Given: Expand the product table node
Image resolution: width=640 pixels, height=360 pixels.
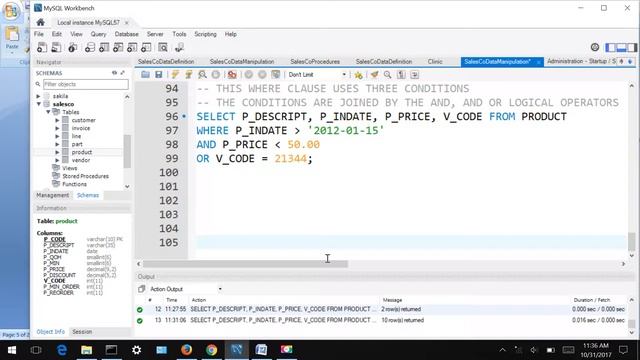Looking at the screenshot, I should [57, 152].
